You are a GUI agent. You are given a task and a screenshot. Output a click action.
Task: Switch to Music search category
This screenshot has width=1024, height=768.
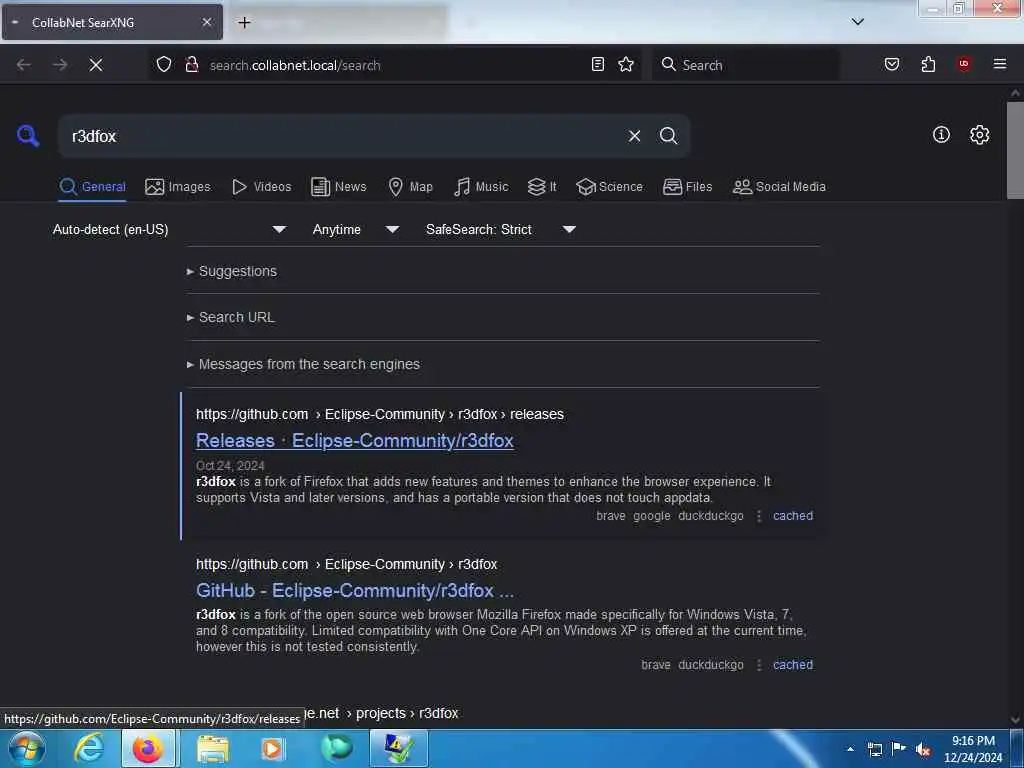[481, 187]
